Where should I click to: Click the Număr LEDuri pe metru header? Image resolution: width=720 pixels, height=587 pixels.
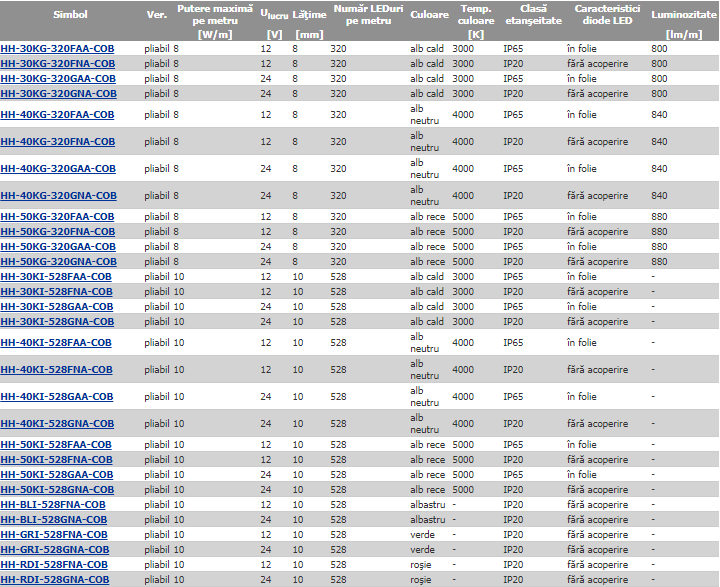click(x=368, y=15)
